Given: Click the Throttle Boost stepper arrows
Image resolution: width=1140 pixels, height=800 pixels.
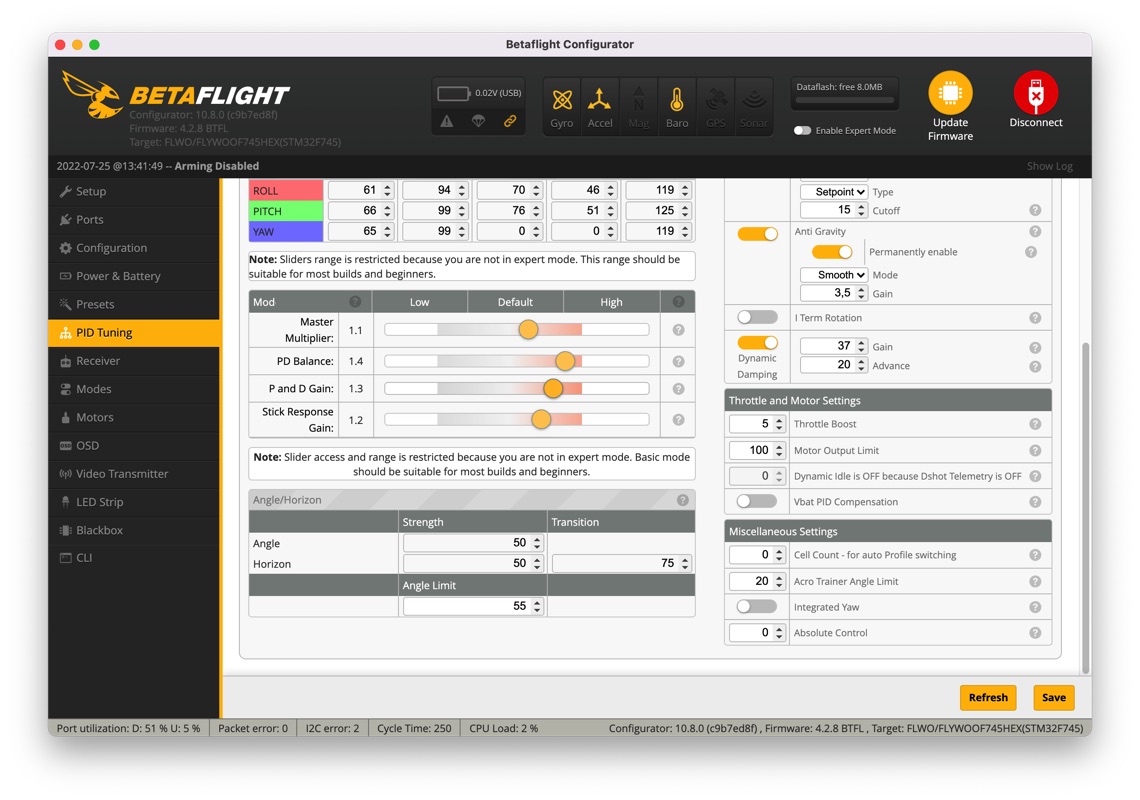Looking at the screenshot, I should click(x=779, y=424).
